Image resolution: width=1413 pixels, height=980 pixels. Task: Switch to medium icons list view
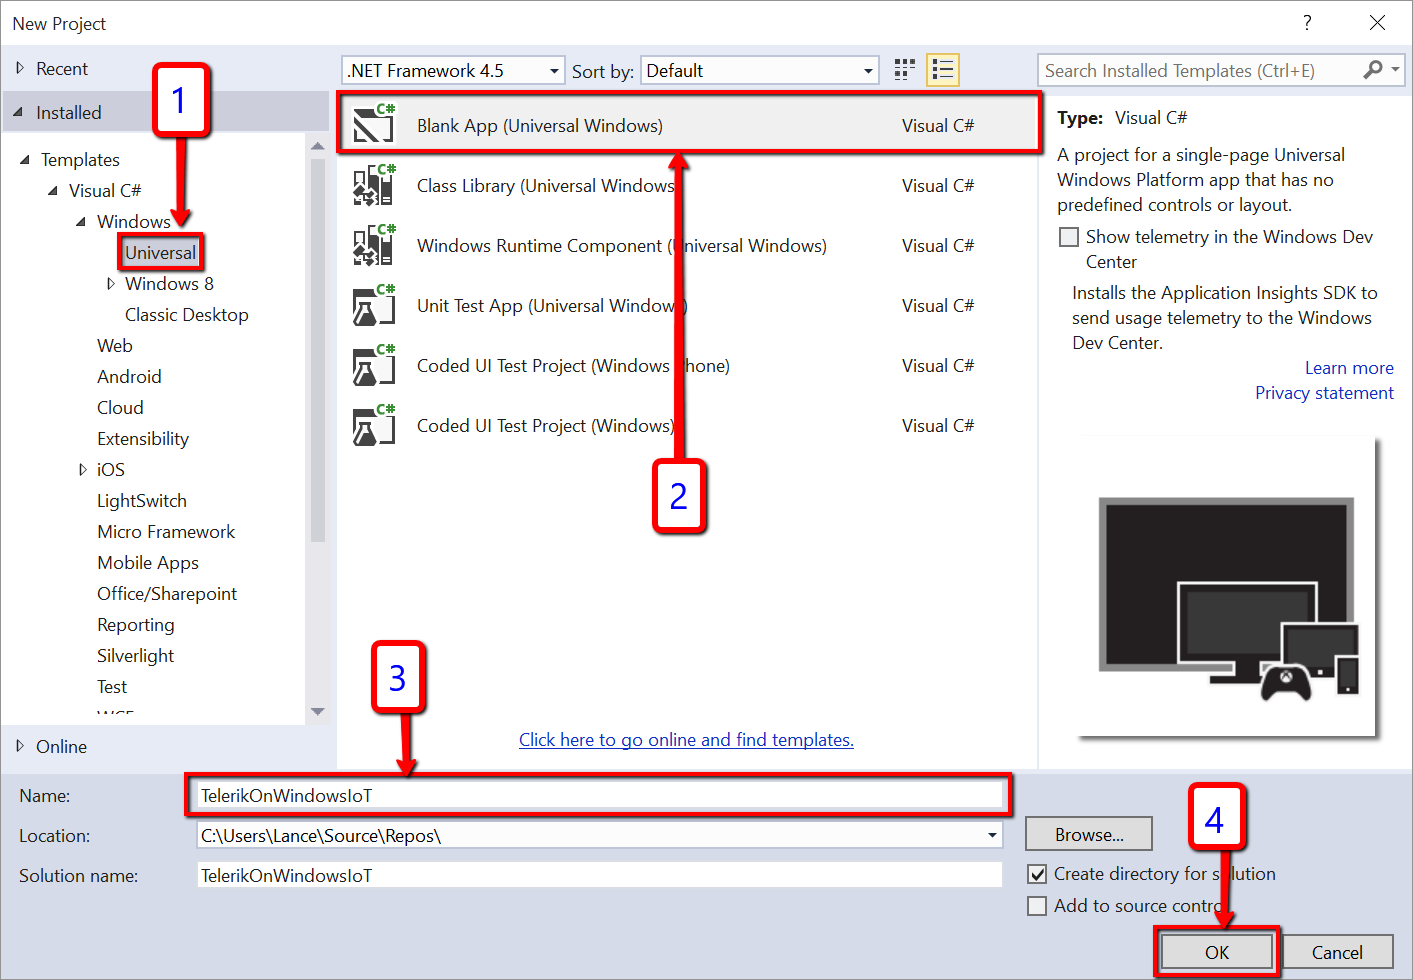click(942, 70)
